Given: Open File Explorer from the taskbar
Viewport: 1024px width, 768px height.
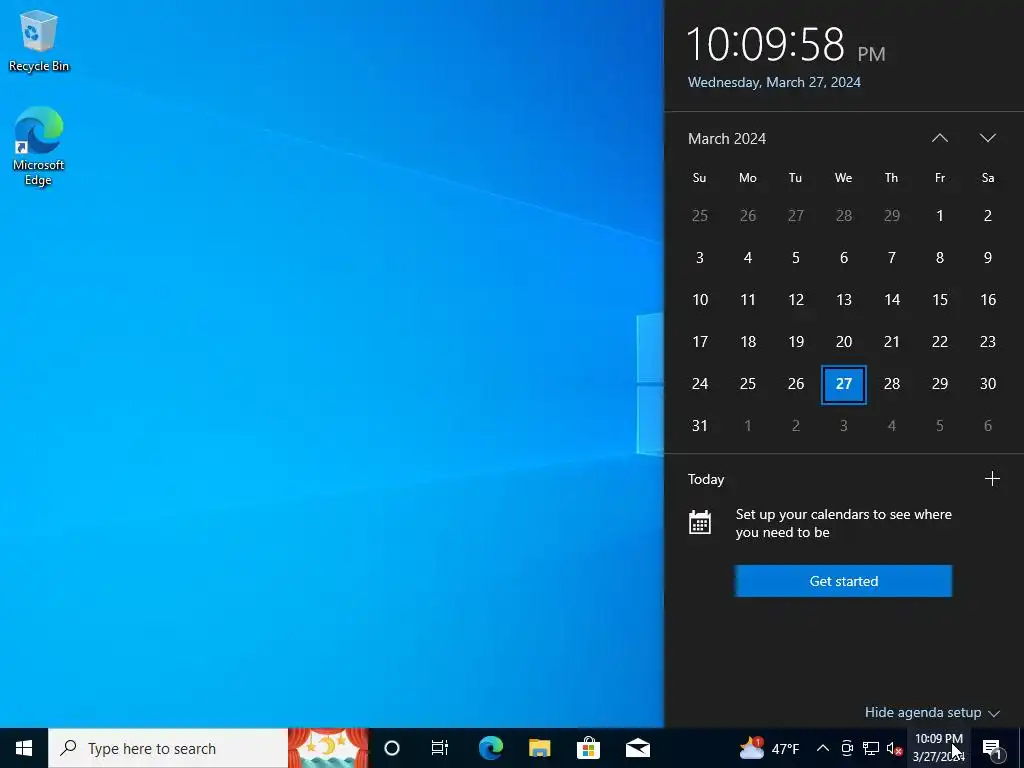Looking at the screenshot, I should 539,748.
